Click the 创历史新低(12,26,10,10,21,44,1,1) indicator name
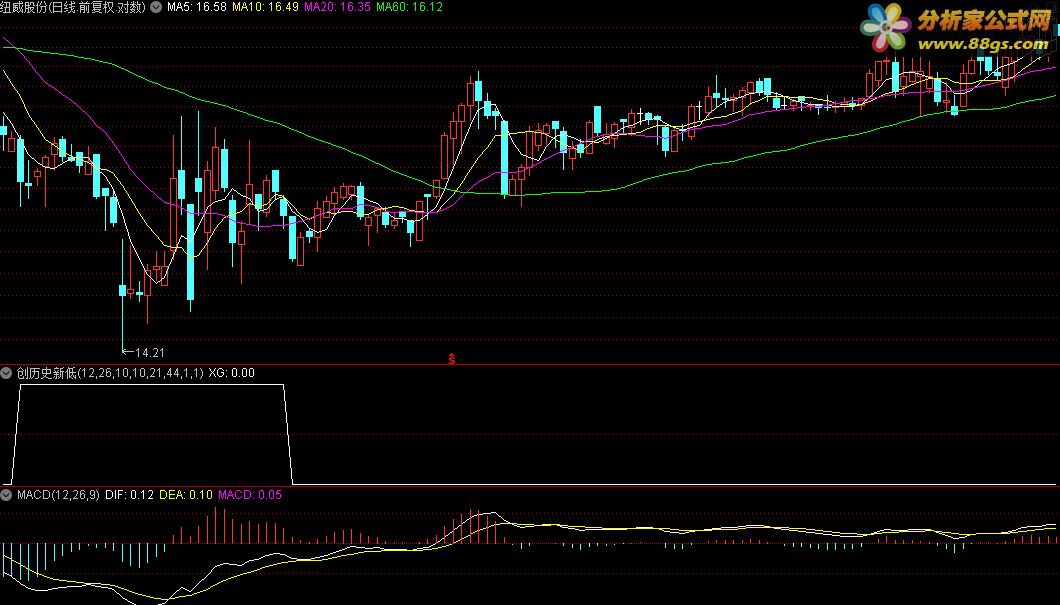Image resolution: width=1060 pixels, height=605 pixels. pos(110,373)
